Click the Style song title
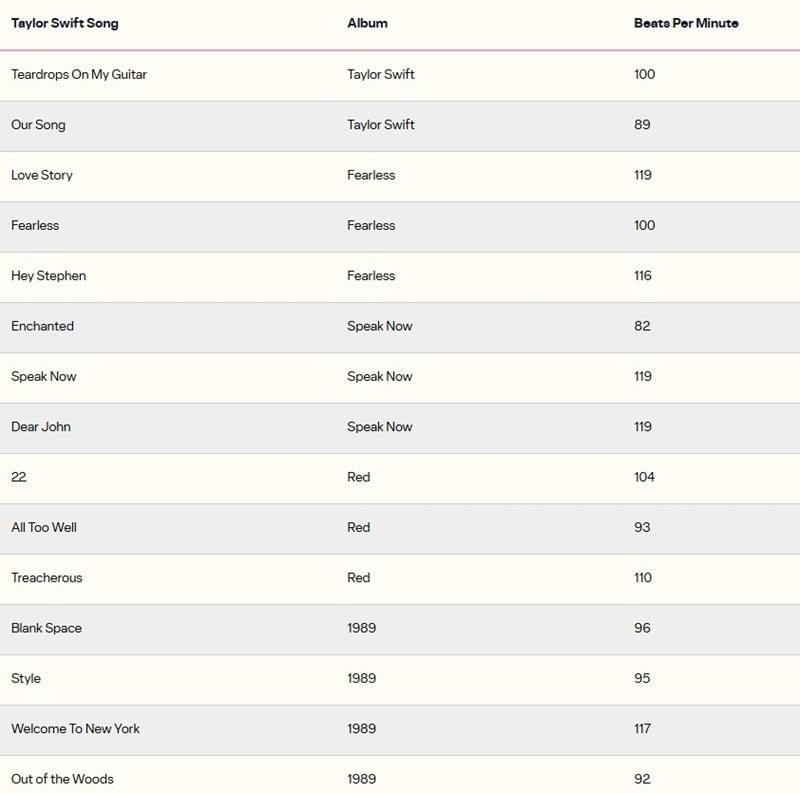Viewport: 800px width, 793px height. [x=26, y=678]
